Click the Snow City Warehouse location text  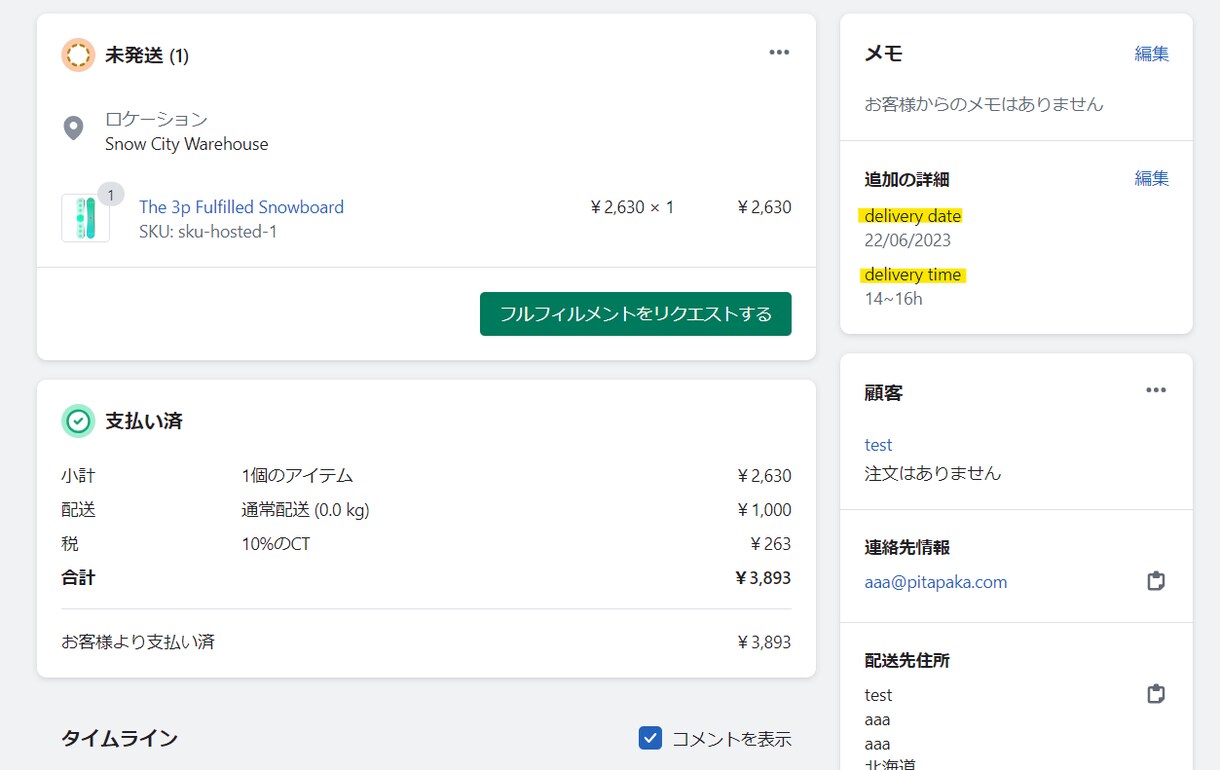187,144
